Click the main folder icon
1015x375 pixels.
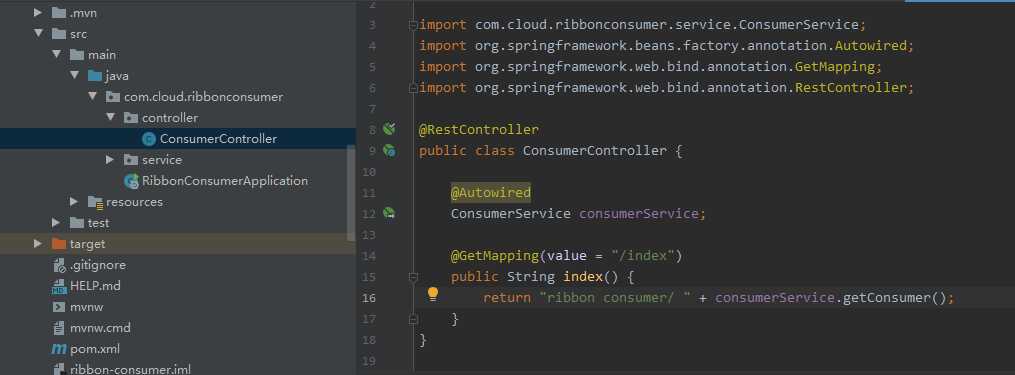pos(77,54)
